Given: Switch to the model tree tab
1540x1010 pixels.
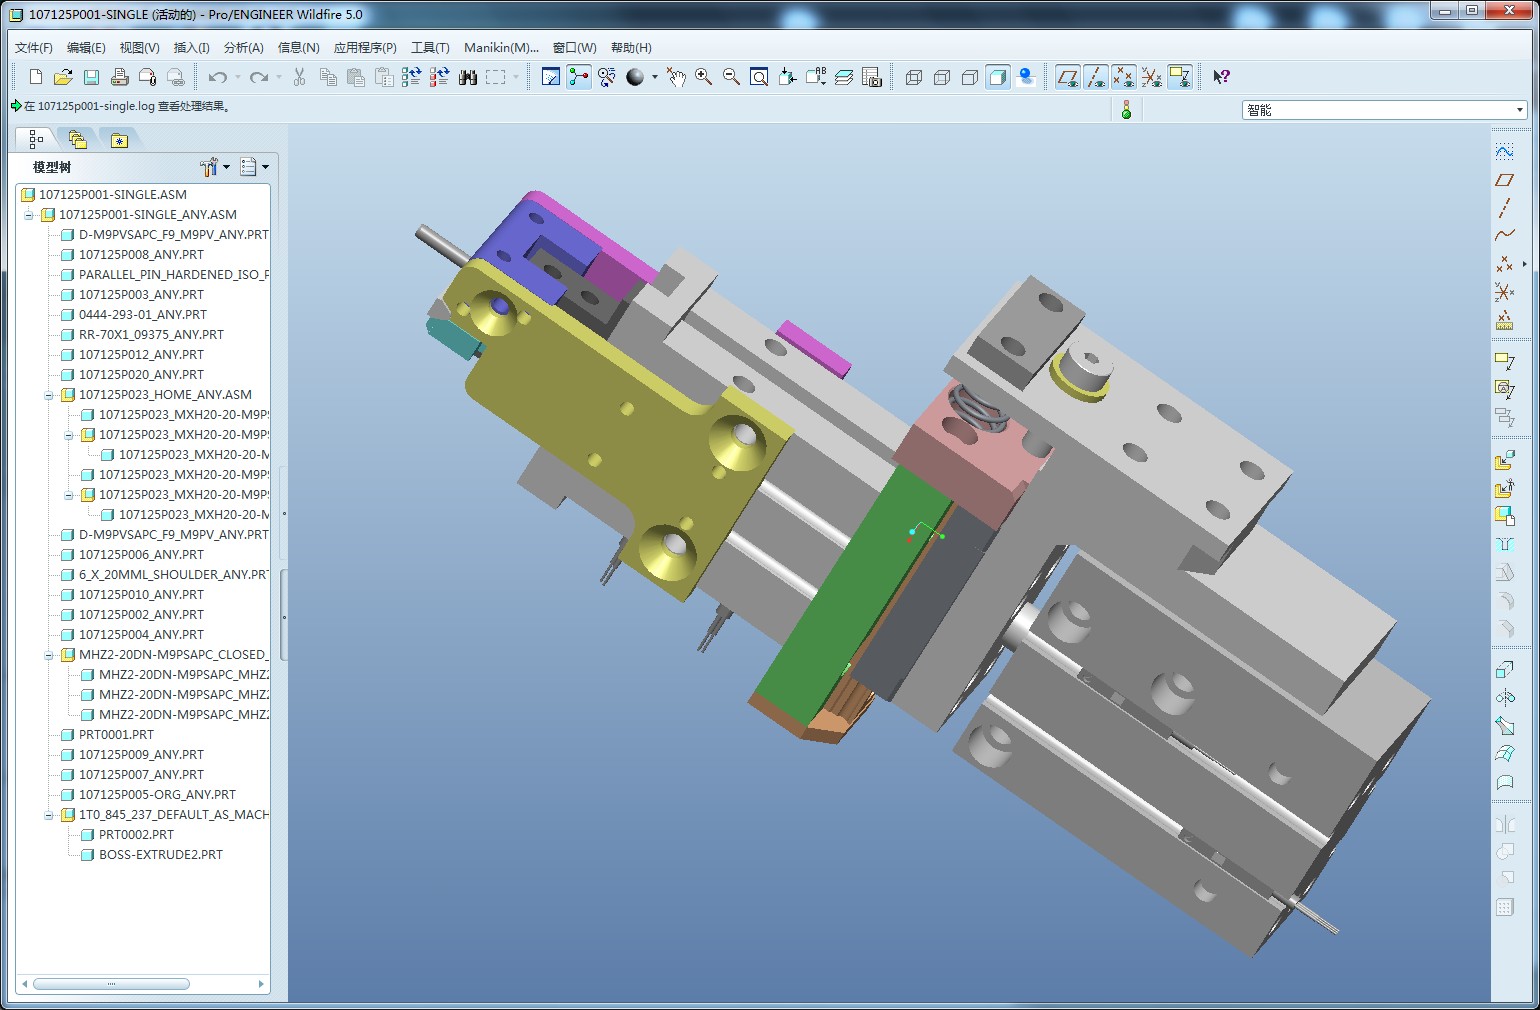Looking at the screenshot, I should [x=37, y=139].
